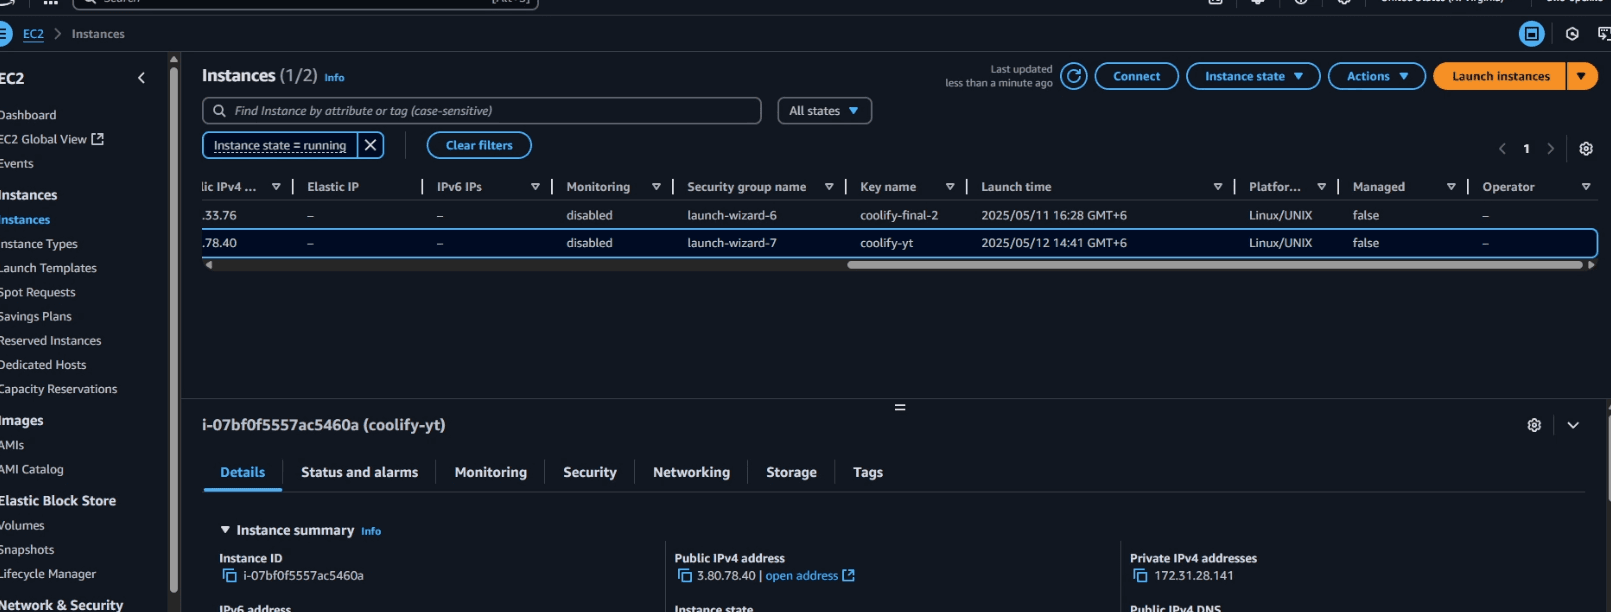Click the 'open address' link

click(x=810, y=576)
